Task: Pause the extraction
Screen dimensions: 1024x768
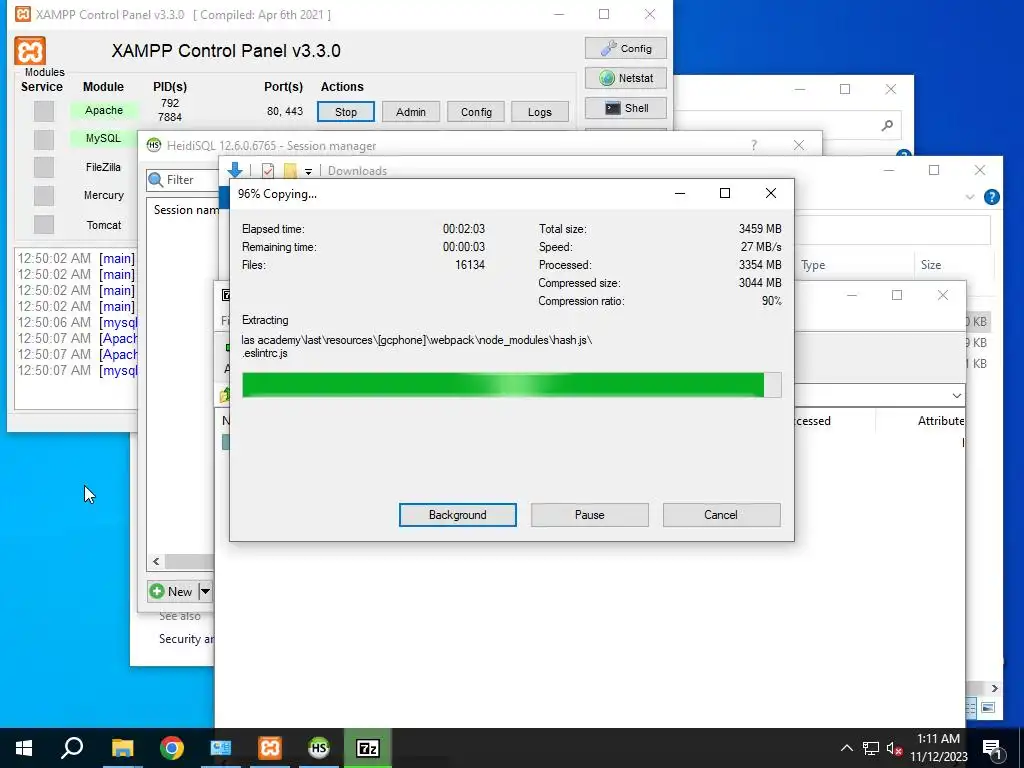Action: [589, 515]
